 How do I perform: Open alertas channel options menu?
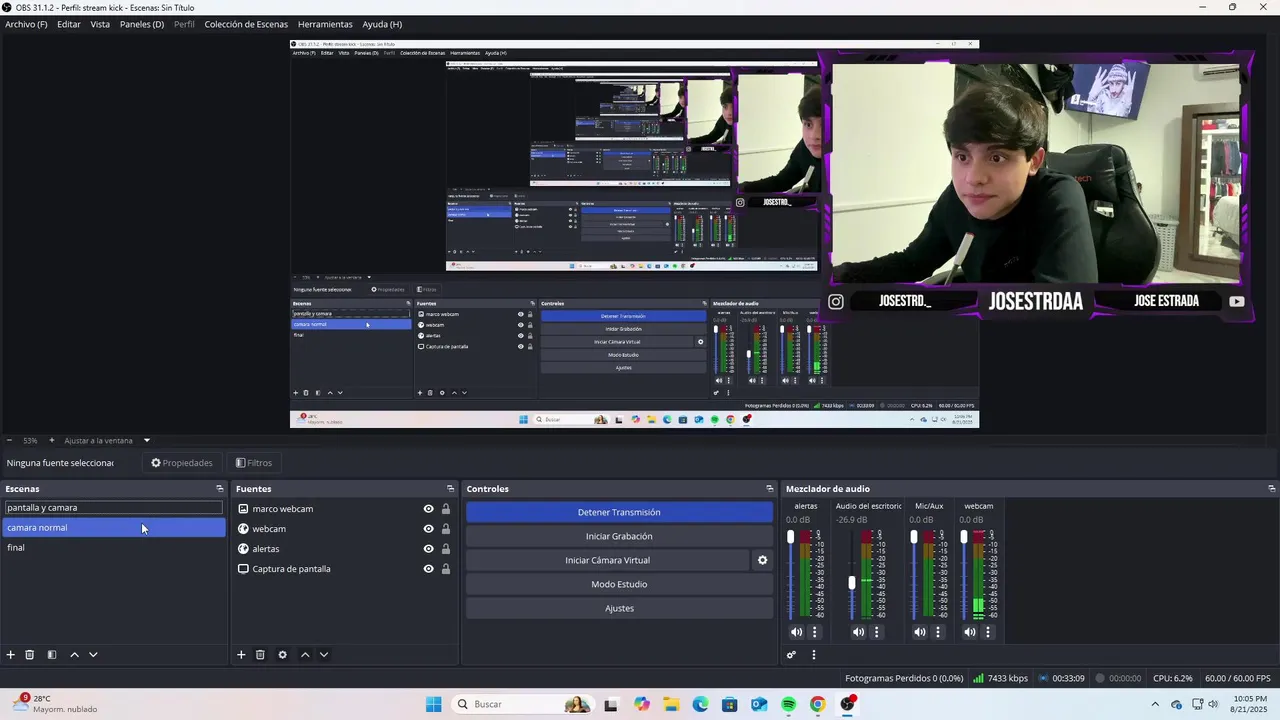pos(814,632)
